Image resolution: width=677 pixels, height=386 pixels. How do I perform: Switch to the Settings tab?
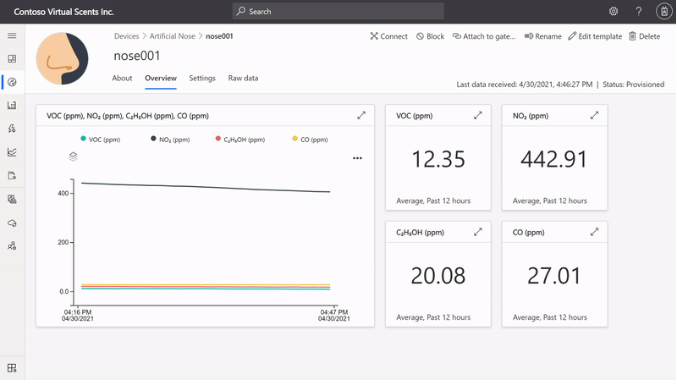coord(202,78)
